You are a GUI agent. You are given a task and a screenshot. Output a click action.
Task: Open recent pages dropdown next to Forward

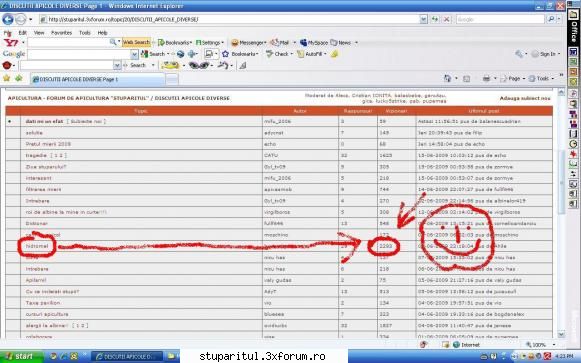31,19
